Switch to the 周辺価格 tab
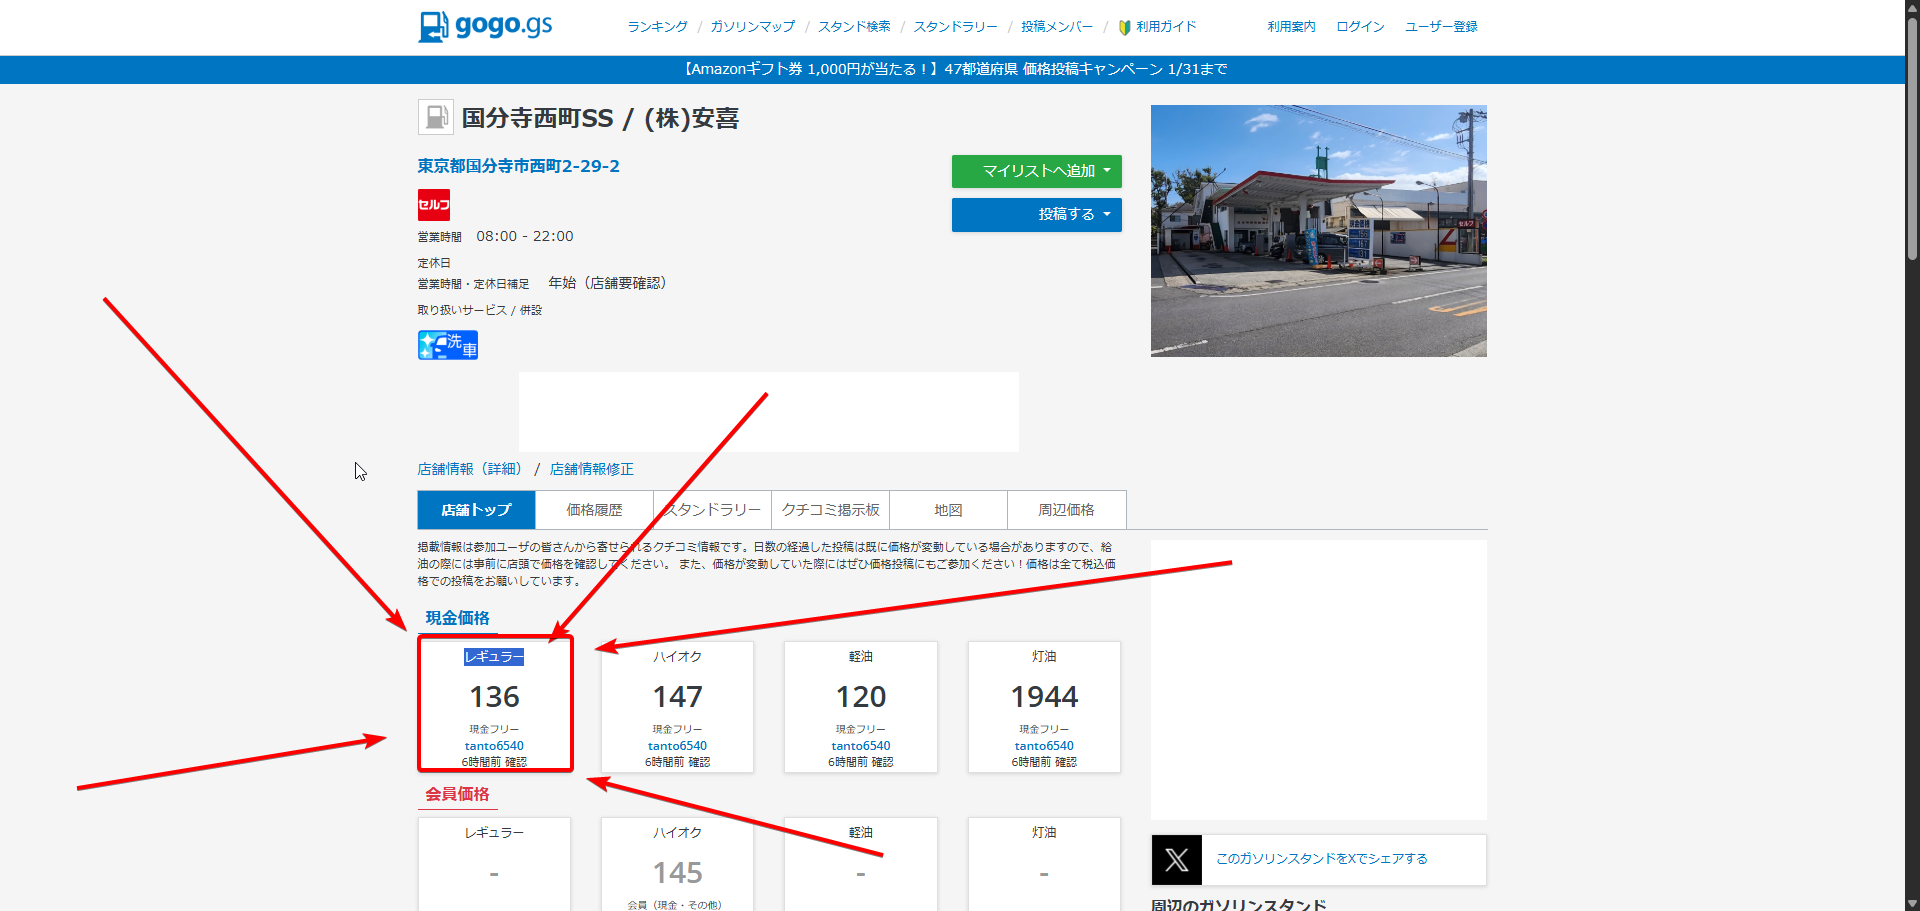The image size is (1920, 911). tap(1066, 510)
